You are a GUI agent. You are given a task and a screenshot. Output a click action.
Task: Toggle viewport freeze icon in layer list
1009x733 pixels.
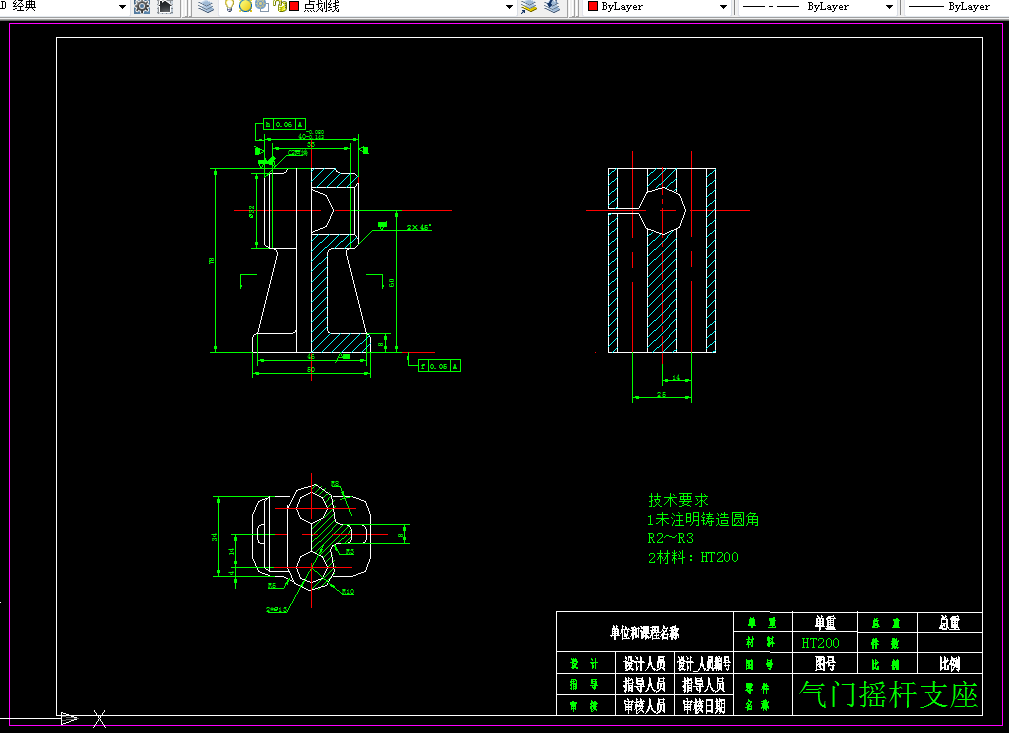click(262, 6)
